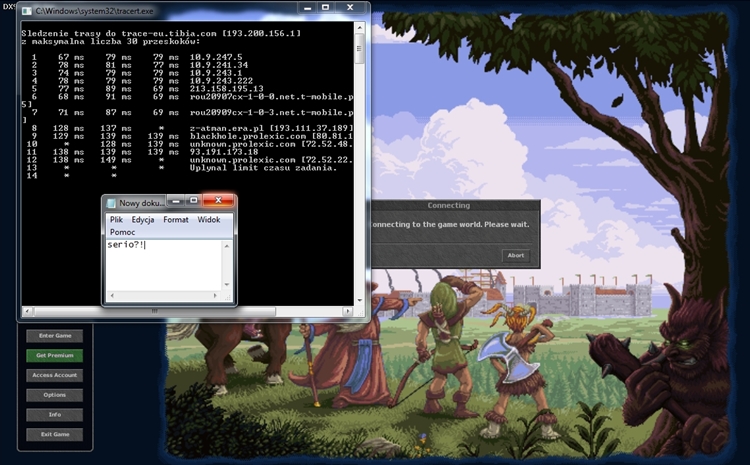Click hop 11 address 93.191.173.18

[224, 152]
